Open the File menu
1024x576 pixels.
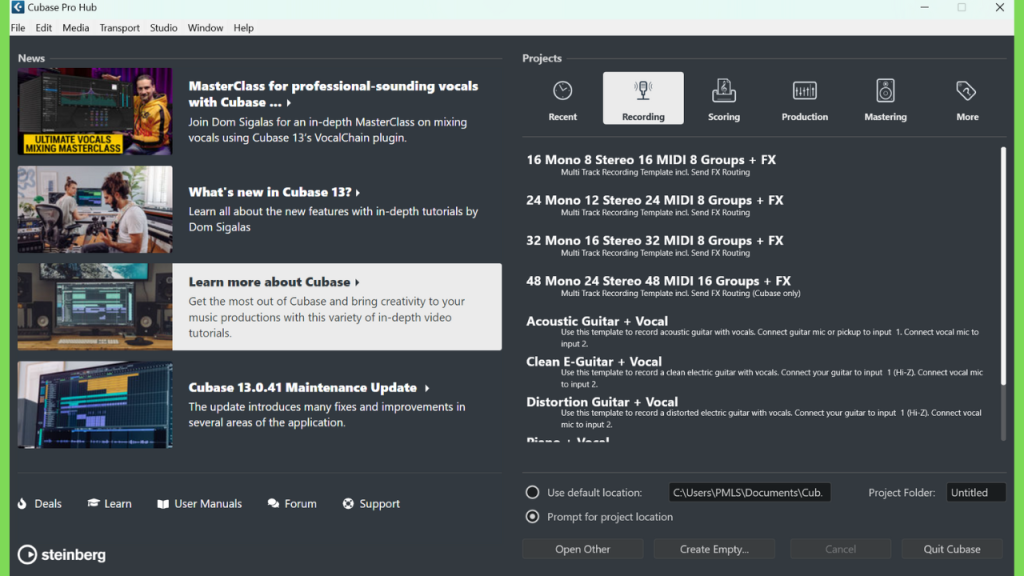point(18,28)
